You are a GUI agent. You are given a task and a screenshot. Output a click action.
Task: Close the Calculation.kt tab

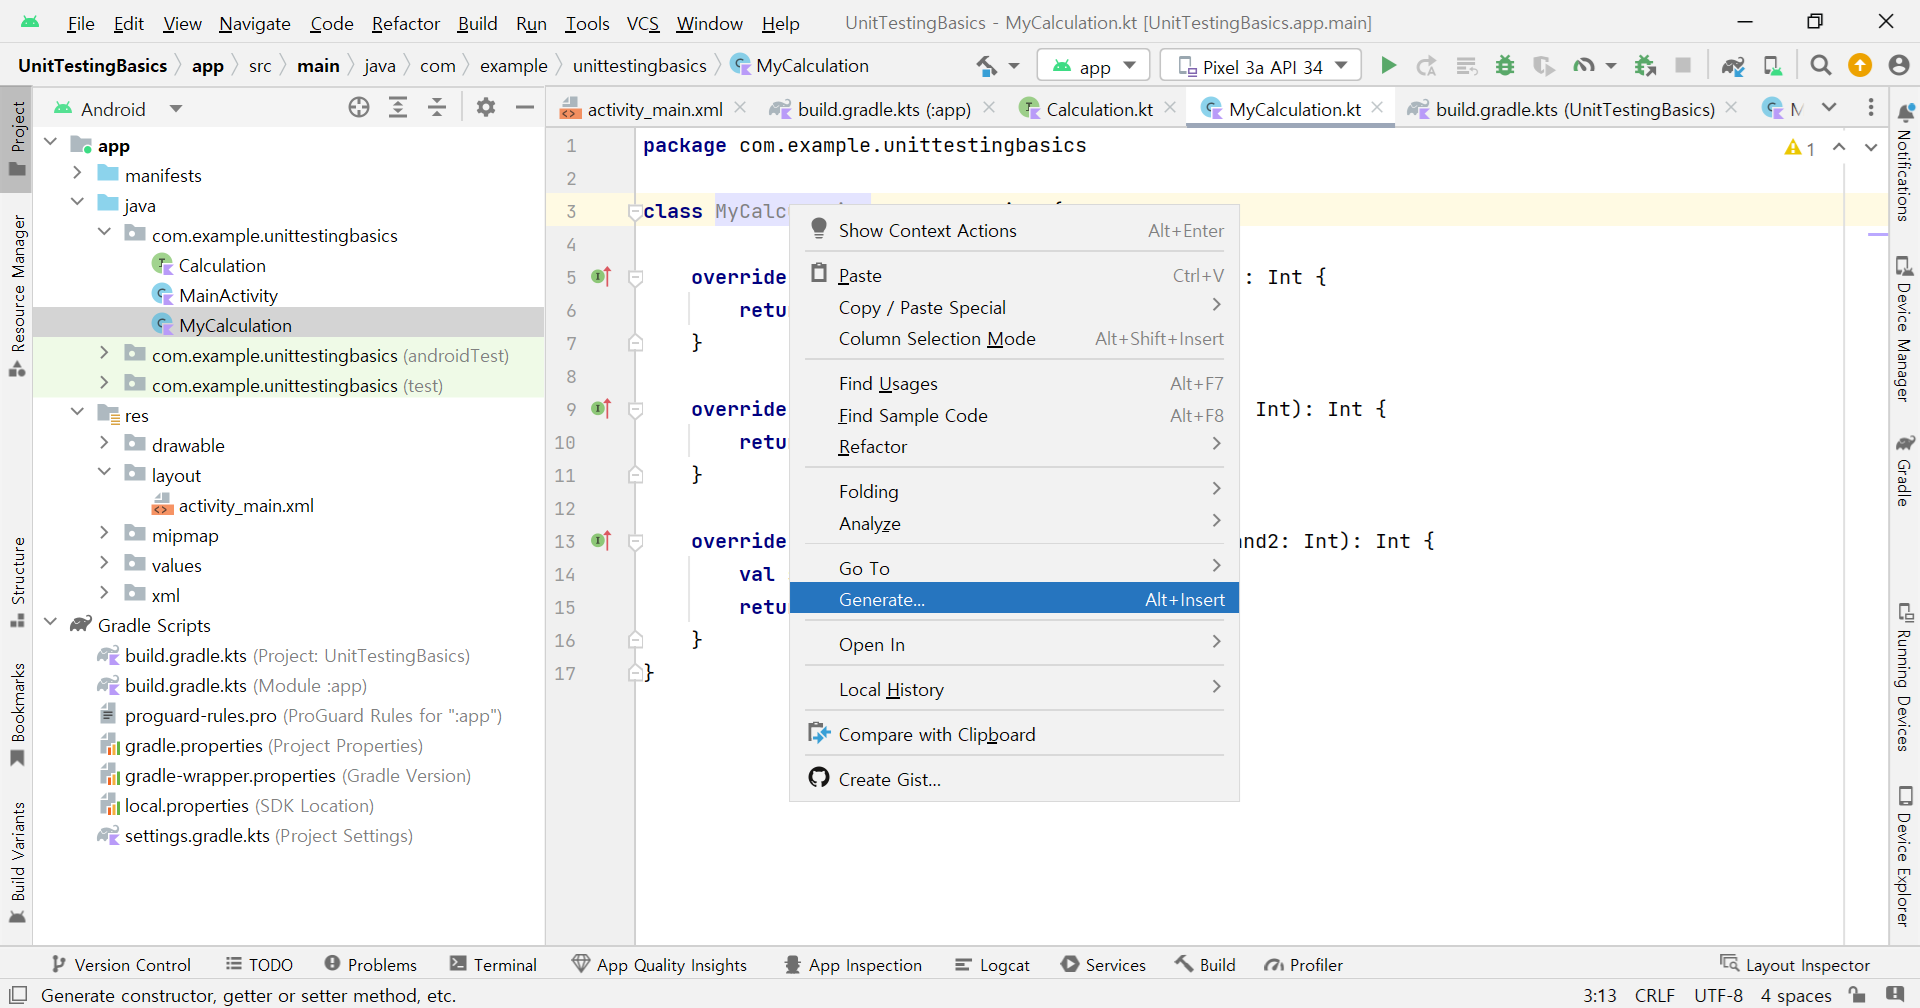(x=1170, y=108)
